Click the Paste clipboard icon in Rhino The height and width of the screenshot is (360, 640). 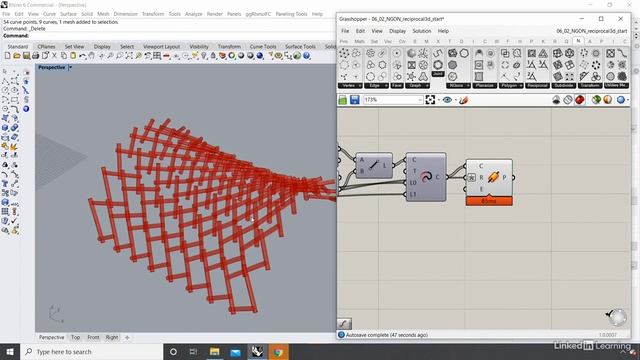coord(73,56)
